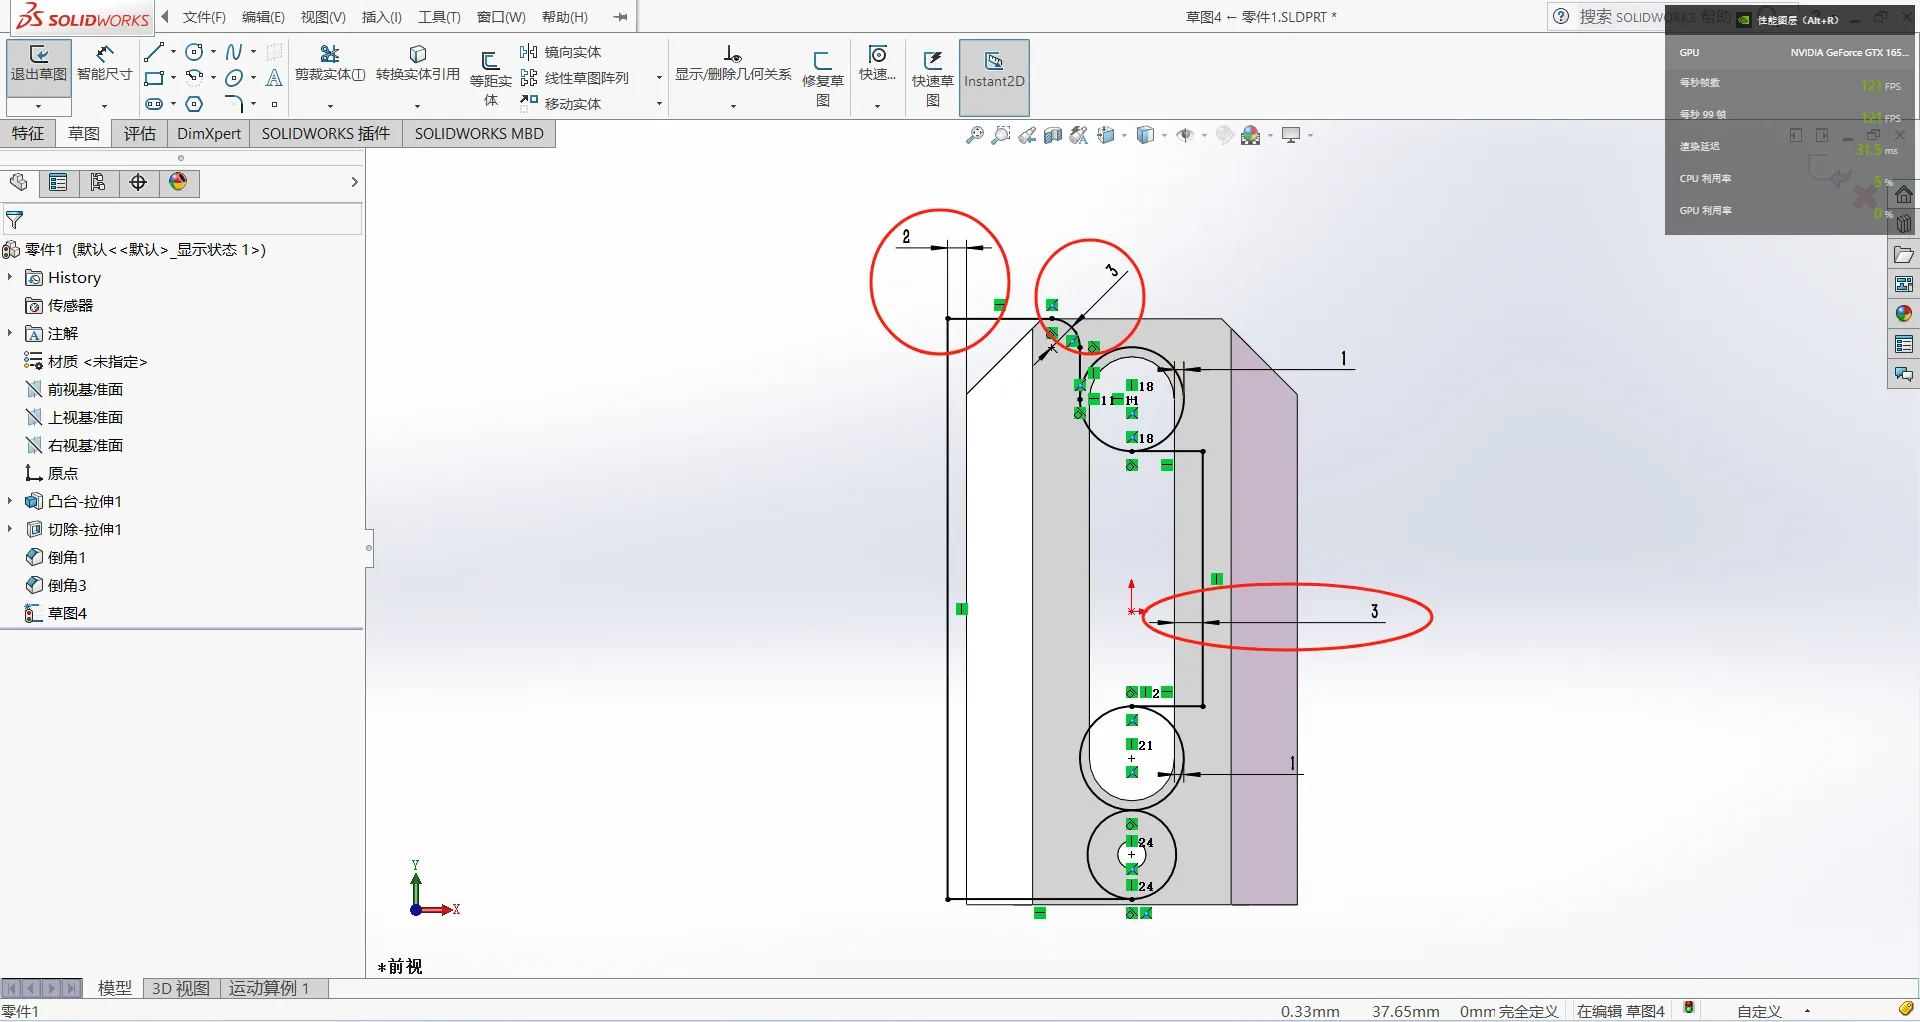
Task: Click the Zoom to Fit magnifier icon
Action: click(x=975, y=135)
